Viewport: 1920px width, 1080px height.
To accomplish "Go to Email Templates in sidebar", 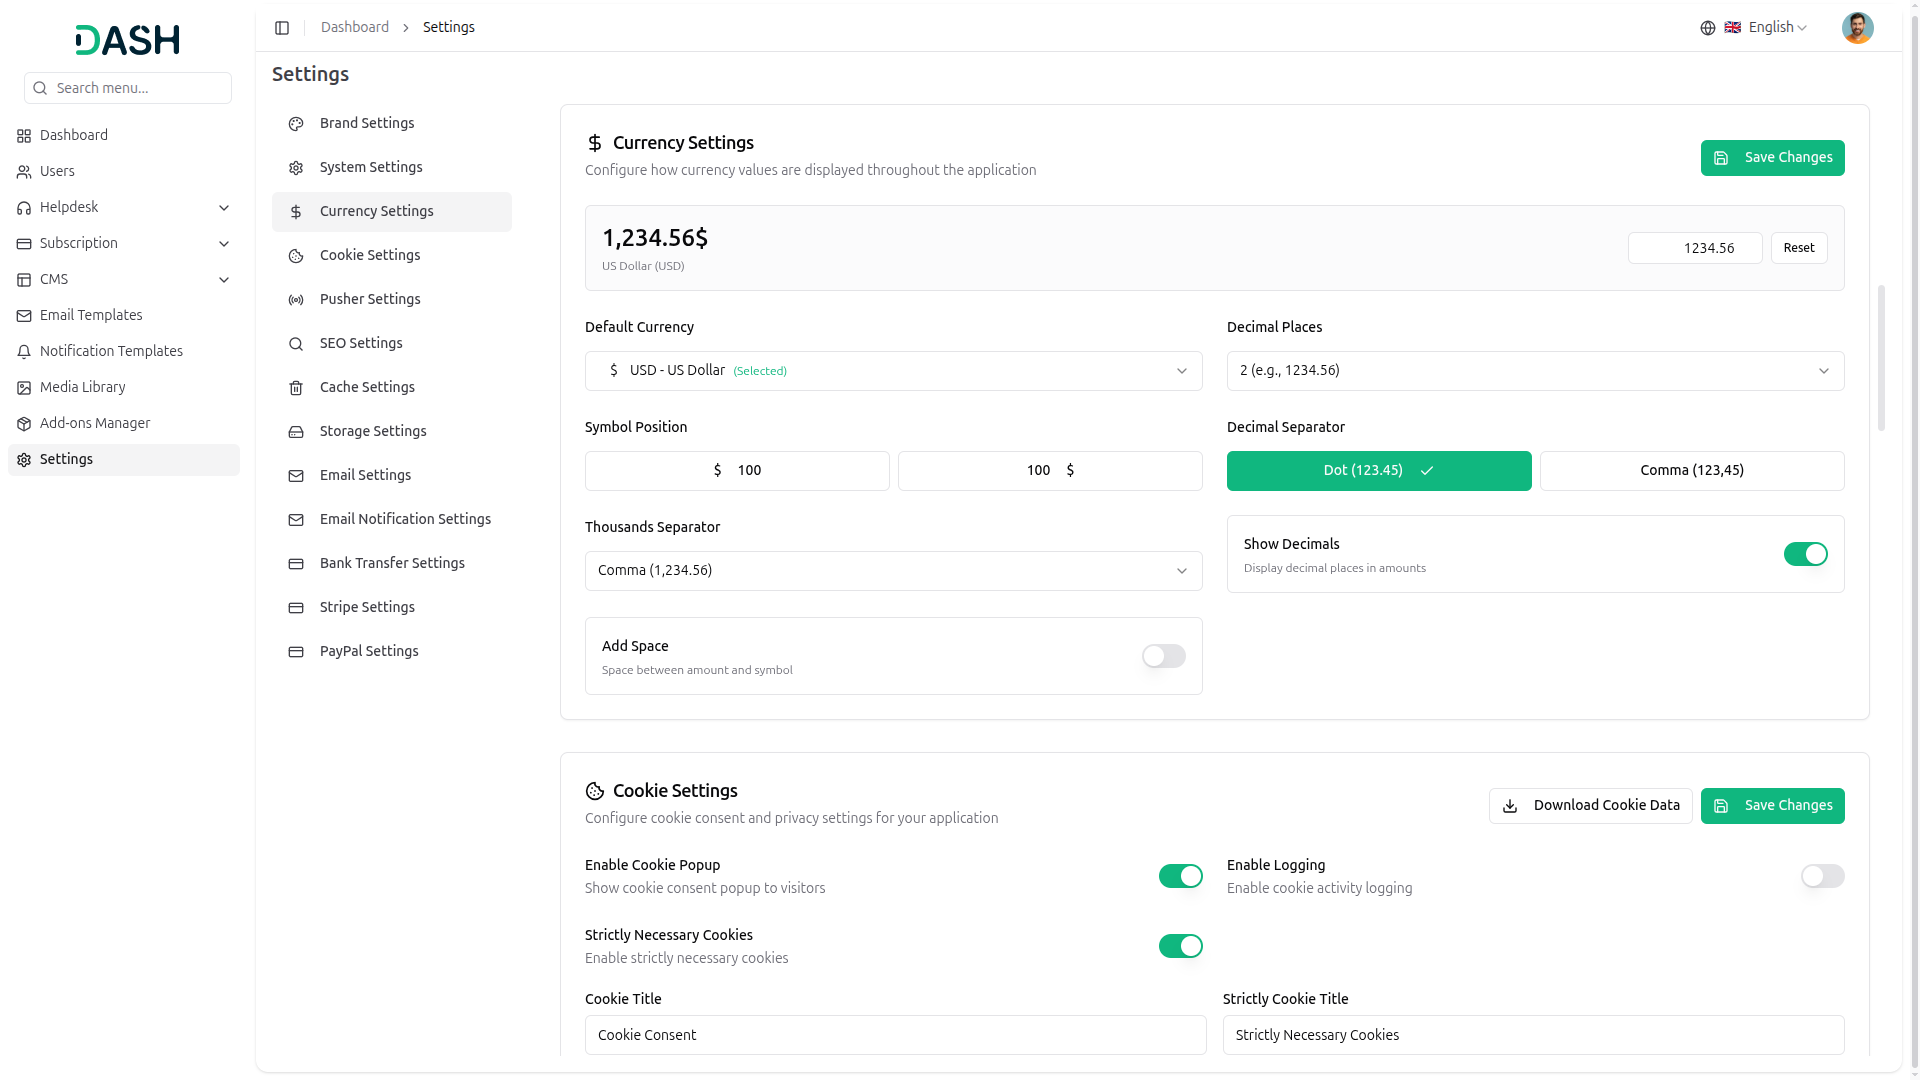I will pos(91,315).
